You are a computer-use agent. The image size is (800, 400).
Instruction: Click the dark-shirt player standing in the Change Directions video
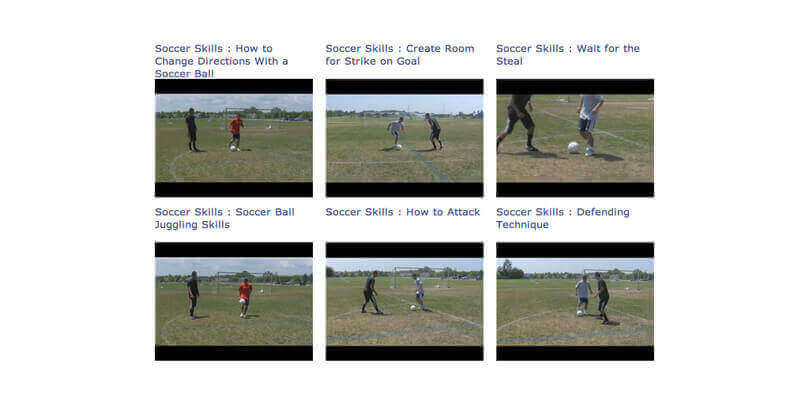point(192,130)
